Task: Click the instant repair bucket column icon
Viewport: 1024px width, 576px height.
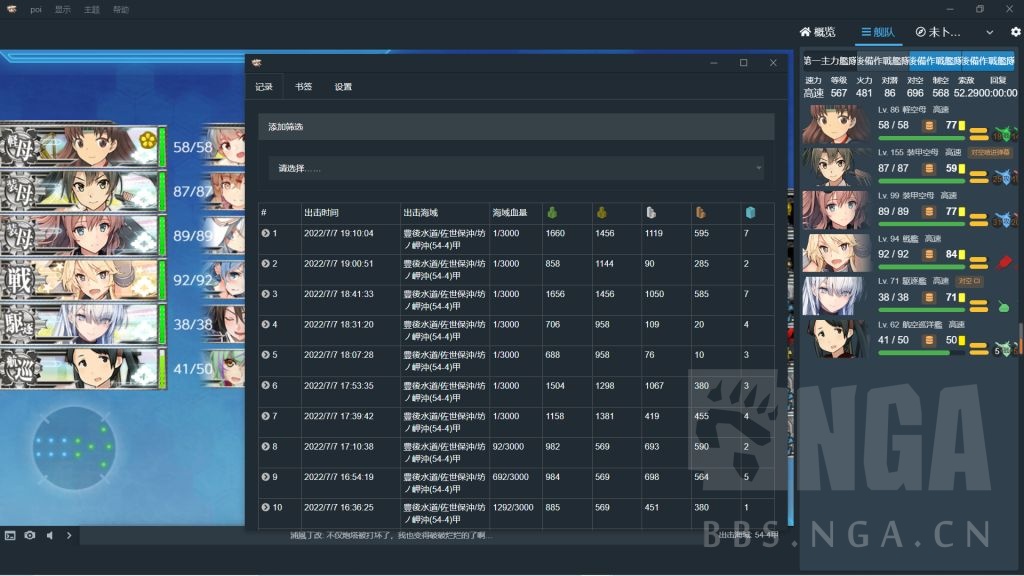Action: [x=751, y=212]
